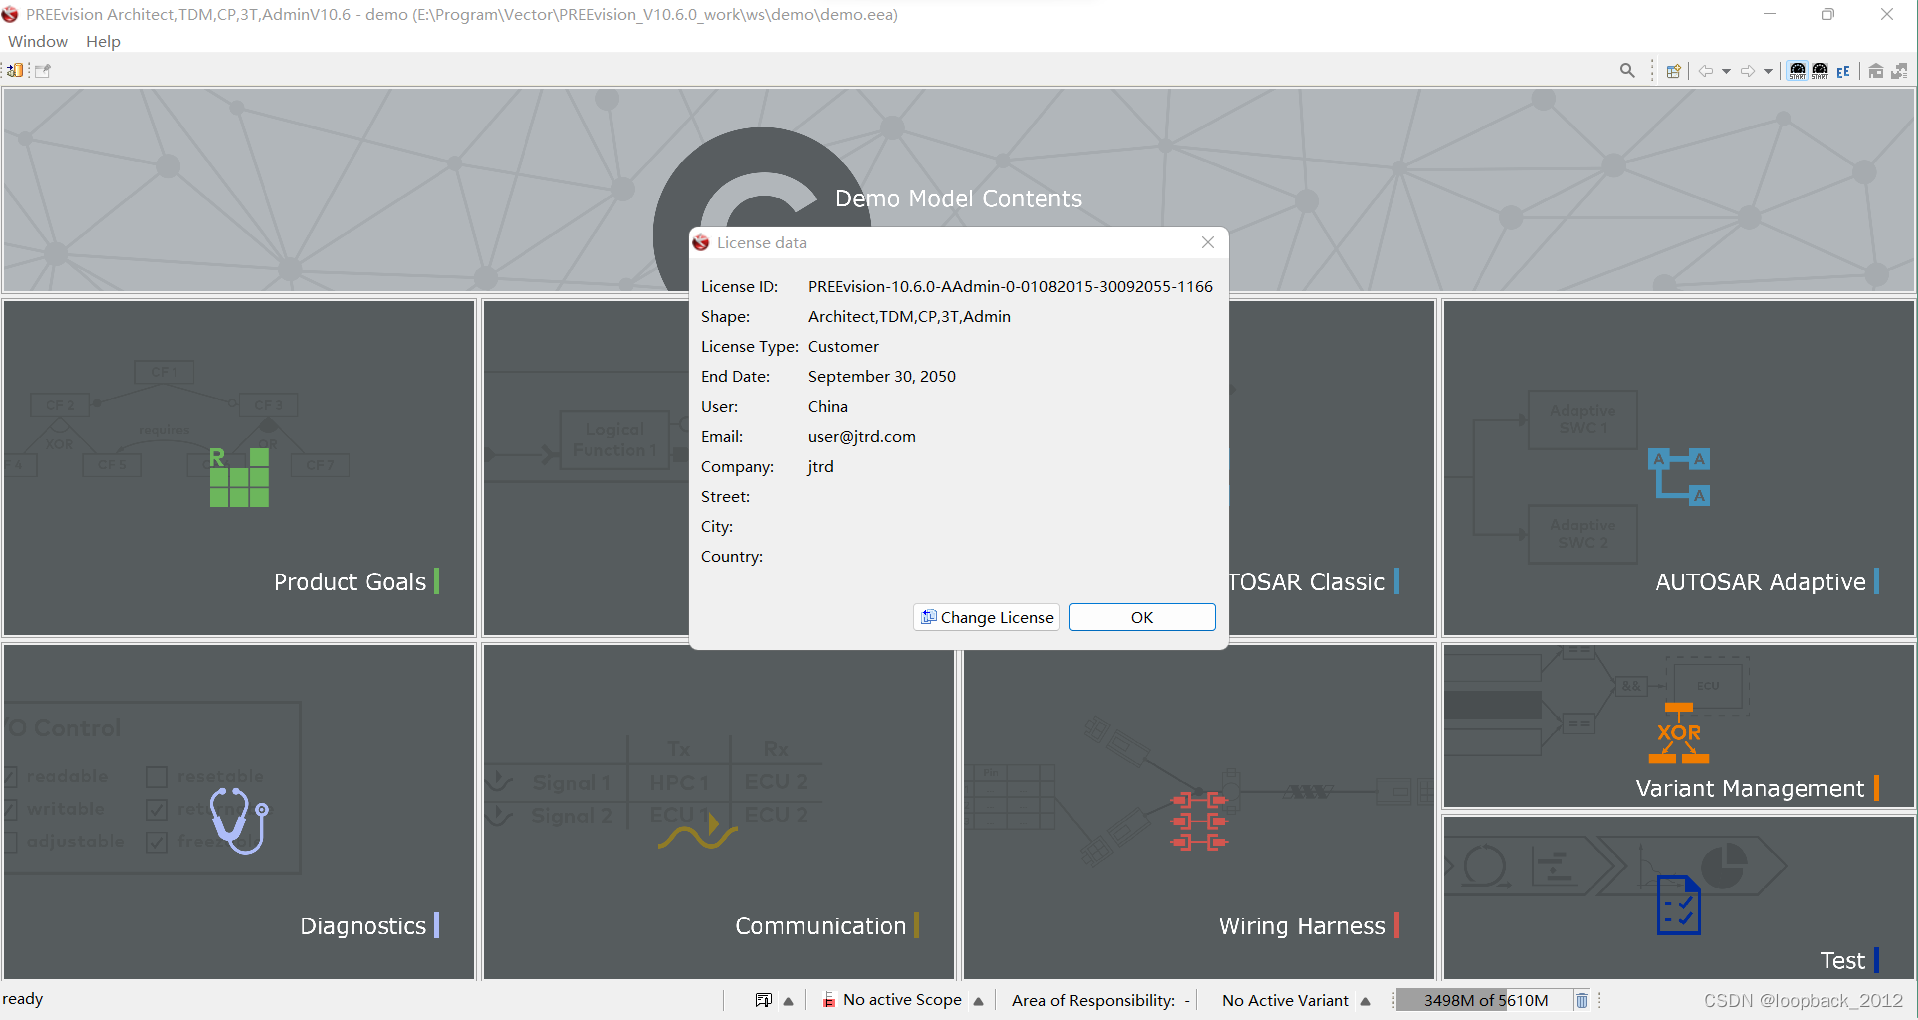1918x1020 pixels.
Task: Click the Demo Model Contents header banner
Action: coord(959,190)
